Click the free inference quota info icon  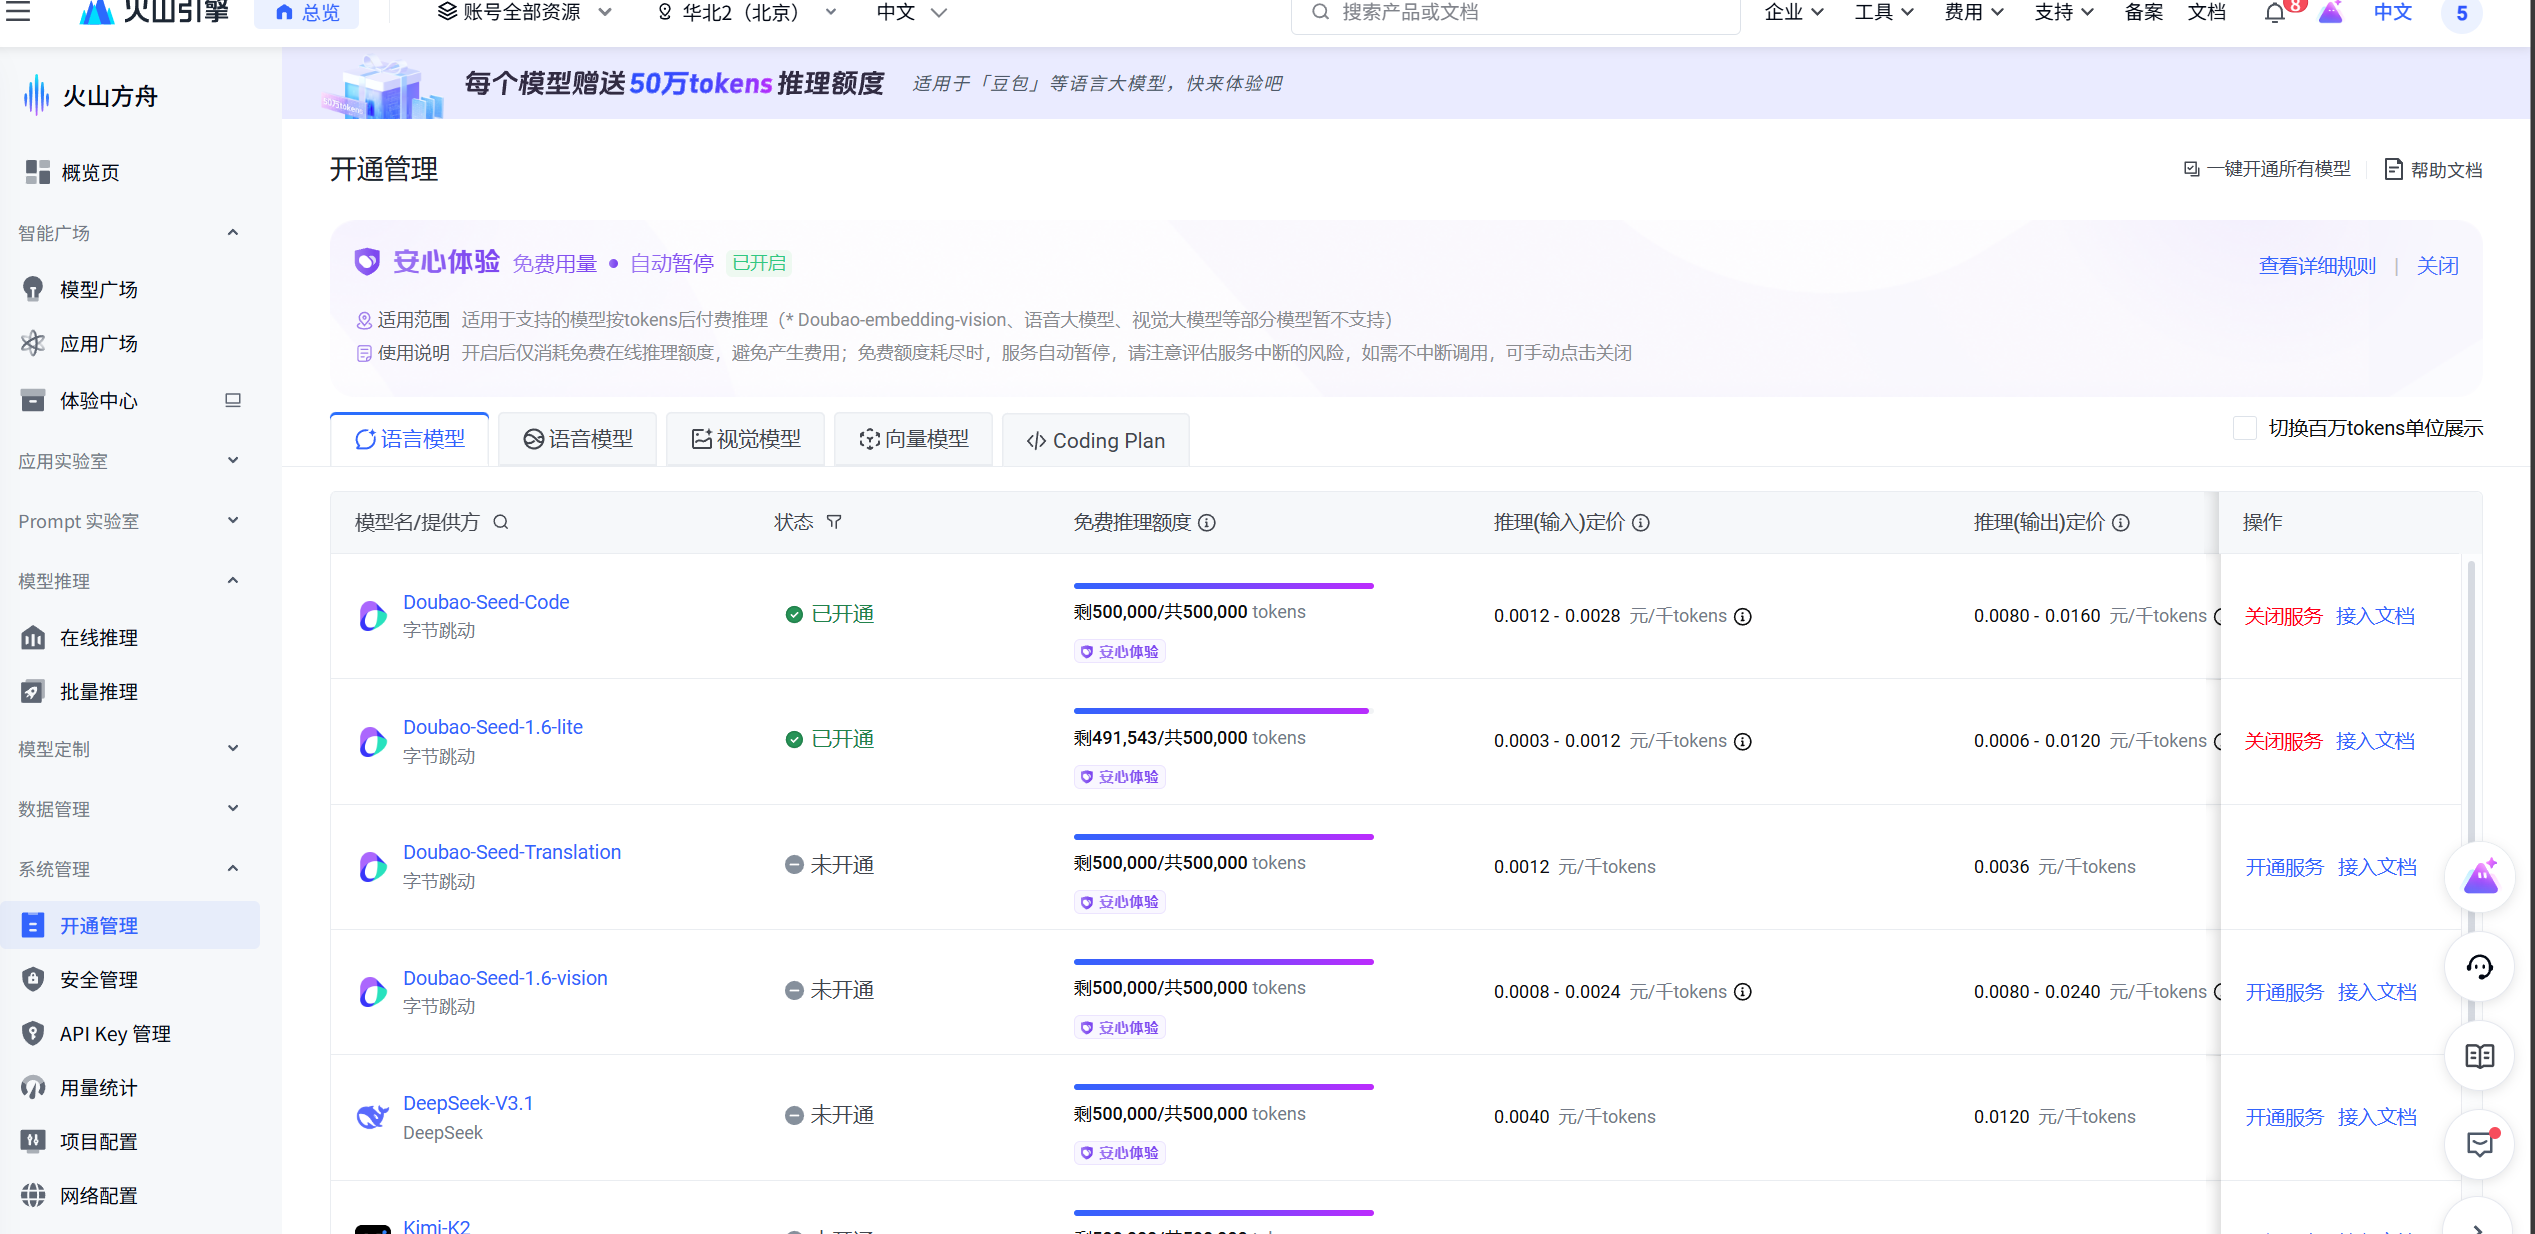[1207, 522]
